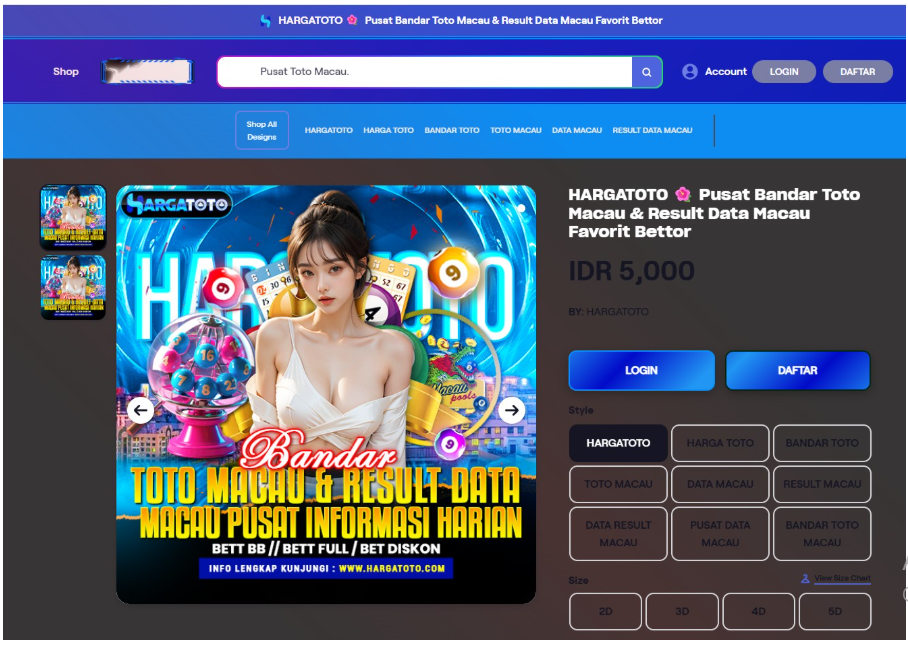Open the View Size Chart link

pos(843,578)
